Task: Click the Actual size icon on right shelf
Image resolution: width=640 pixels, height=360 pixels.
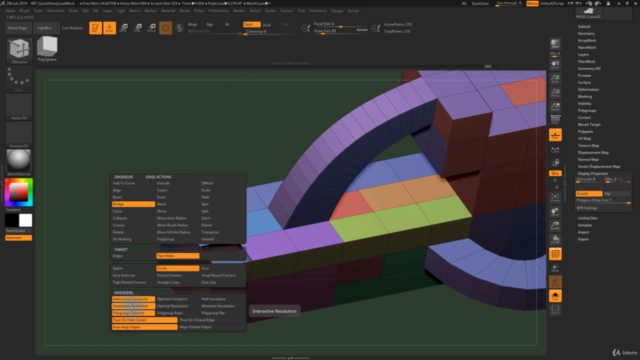Action: tap(555, 93)
